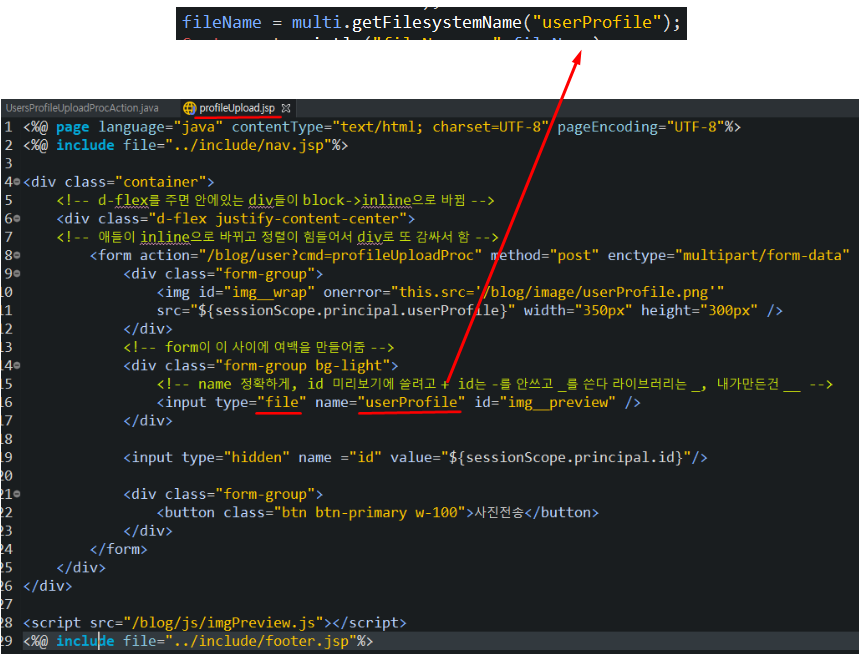Close the profileUpload.jsp tab
This screenshot has height=654, width=859.
(286, 108)
